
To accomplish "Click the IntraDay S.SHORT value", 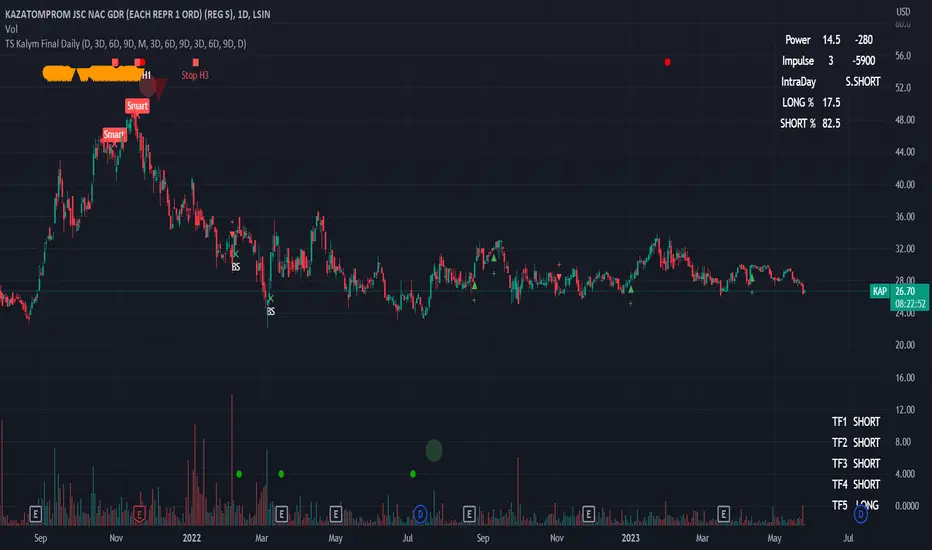I will [862, 81].
